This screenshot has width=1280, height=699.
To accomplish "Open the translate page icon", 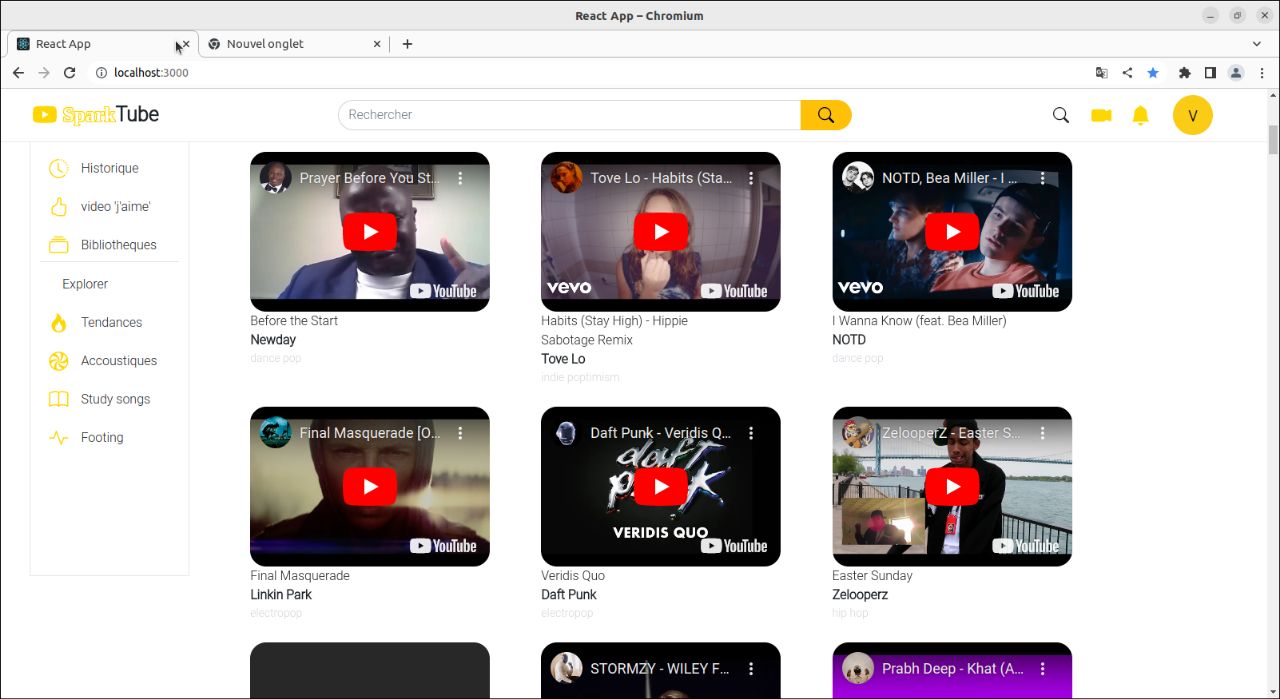I will click(x=1101, y=73).
